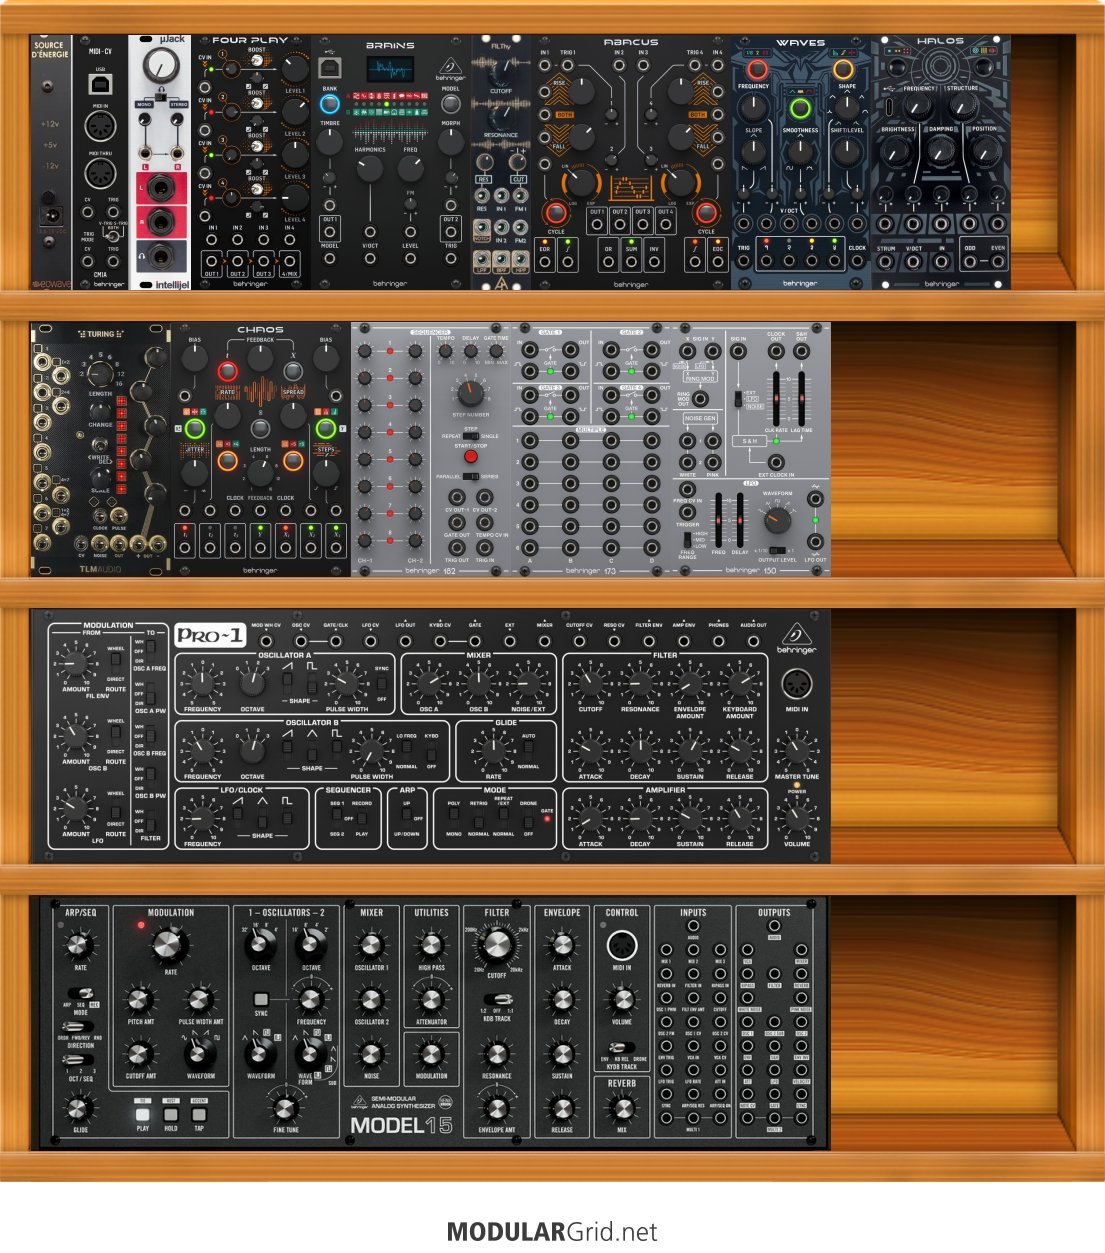Click the LFO OUT jack on module 150
This screenshot has width=1105, height=1253.
pos(816,542)
